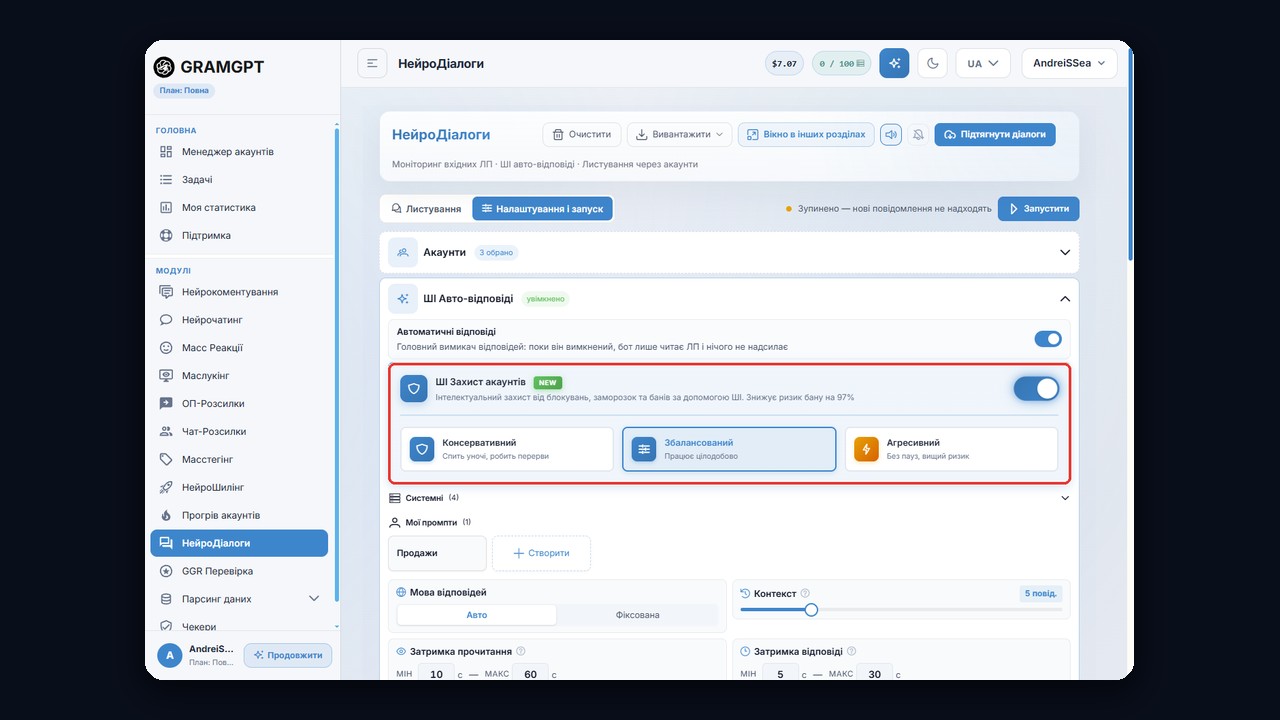Click the muted notification bell icon
Viewport: 1280px width, 720px height.
tap(918, 134)
